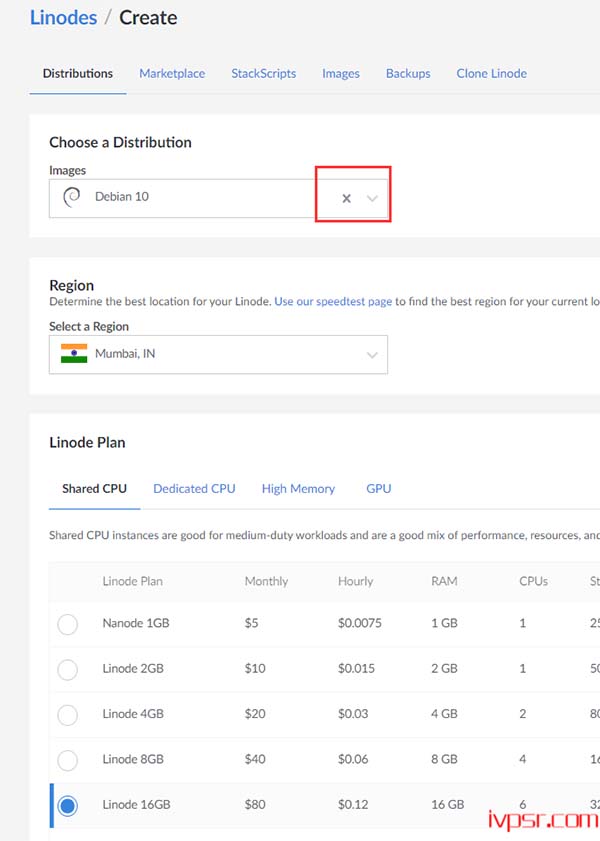Select the Shared CPU plan tab
Viewport: 600px width, 841px height.
(x=94, y=489)
